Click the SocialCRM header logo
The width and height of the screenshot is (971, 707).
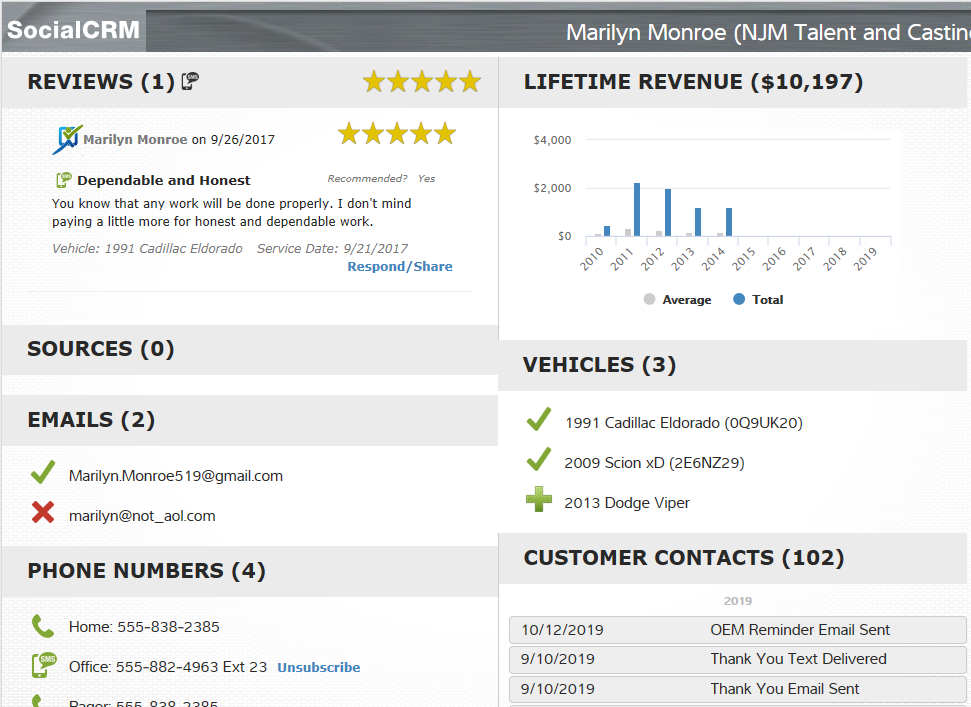coord(71,29)
